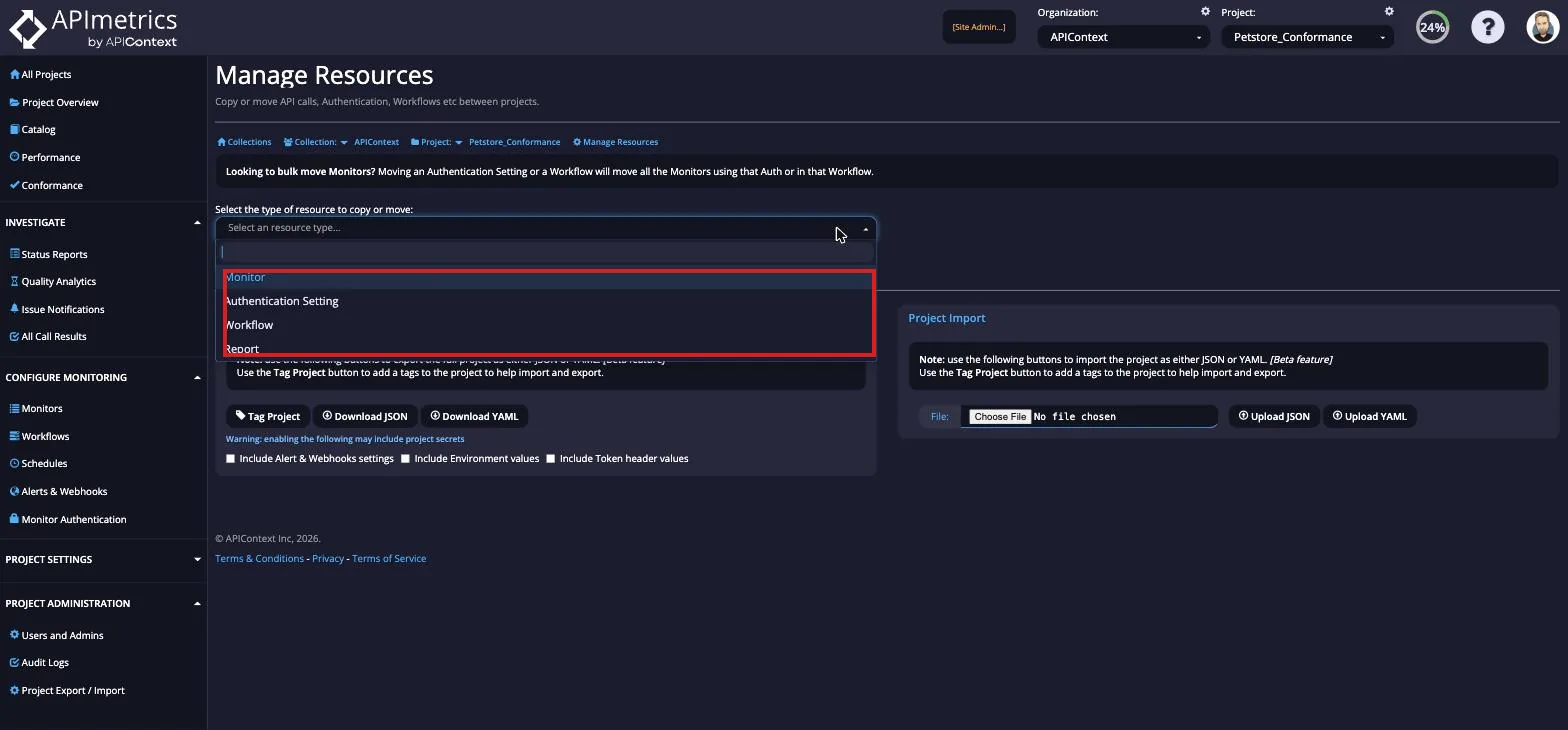1568x730 pixels.
Task: Click Download JSON button
Action: 365,416
